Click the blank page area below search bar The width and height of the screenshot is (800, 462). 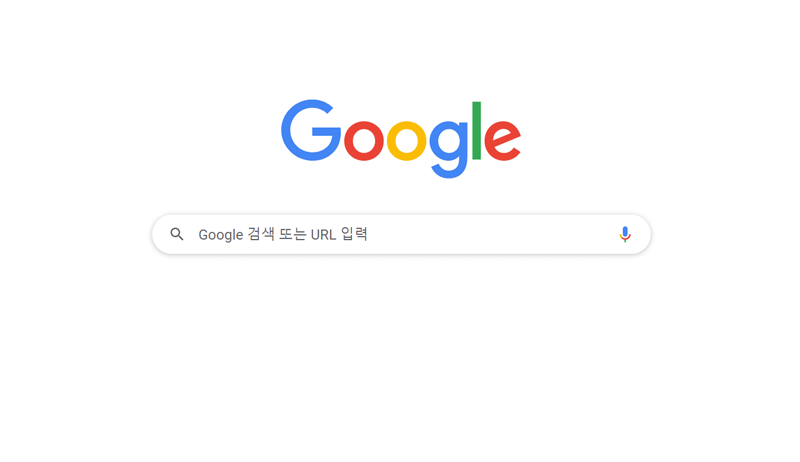(x=401, y=357)
